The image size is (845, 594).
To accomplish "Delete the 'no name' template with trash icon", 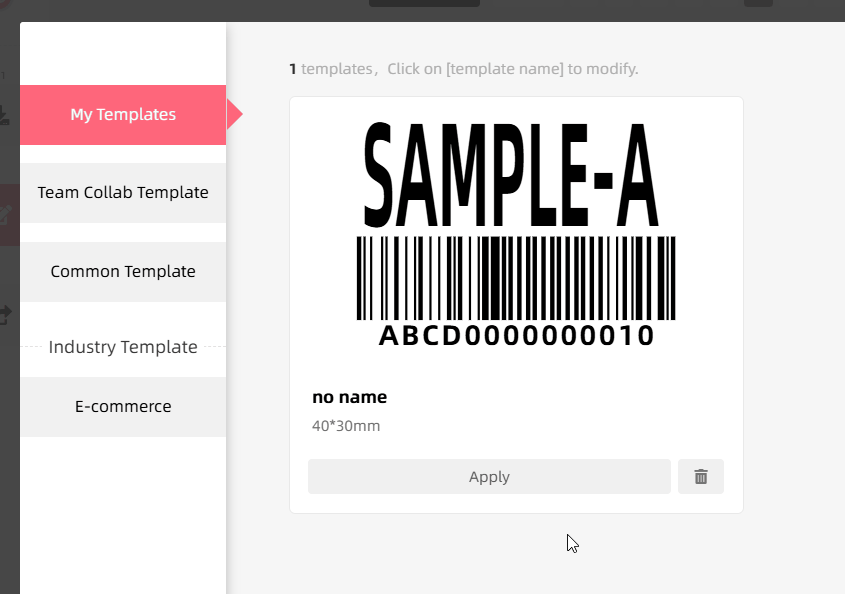I will (x=701, y=477).
